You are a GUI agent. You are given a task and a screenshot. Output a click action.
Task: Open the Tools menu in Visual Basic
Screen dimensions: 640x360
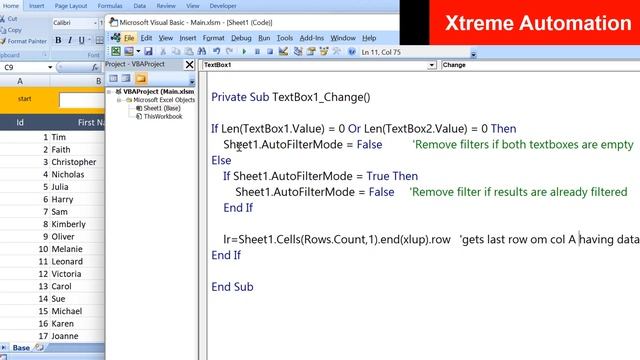click(284, 38)
